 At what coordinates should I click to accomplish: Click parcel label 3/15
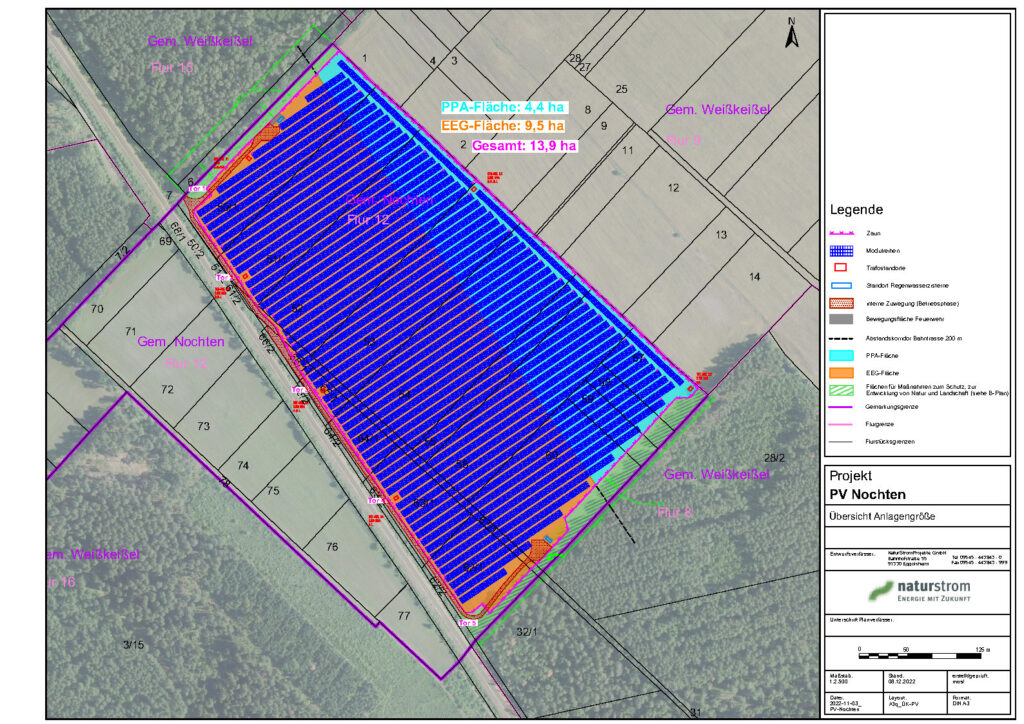pos(133,644)
